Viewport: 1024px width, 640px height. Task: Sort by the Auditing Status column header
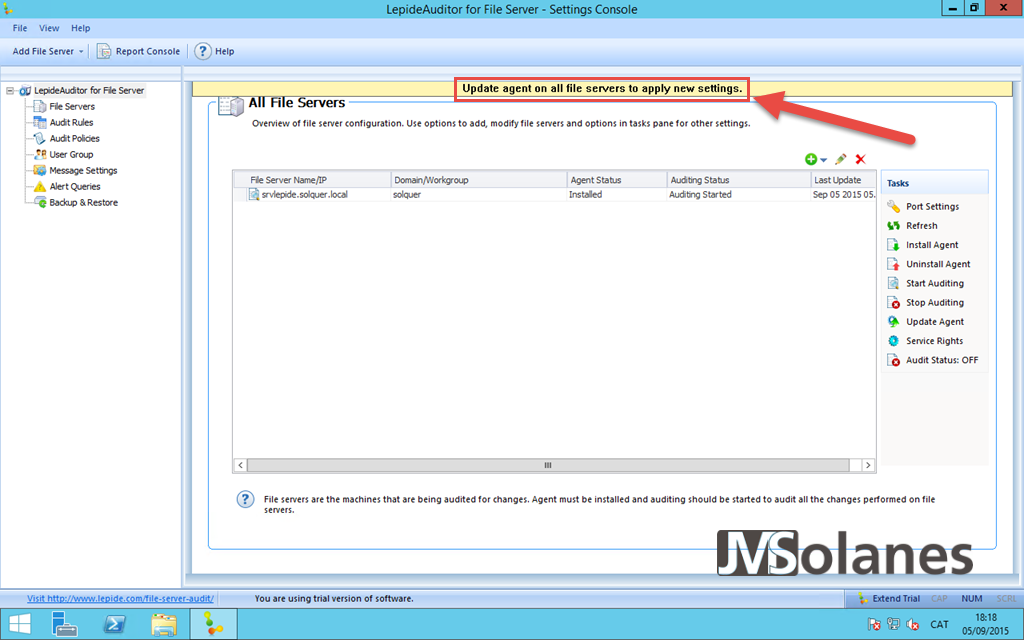tap(739, 180)
